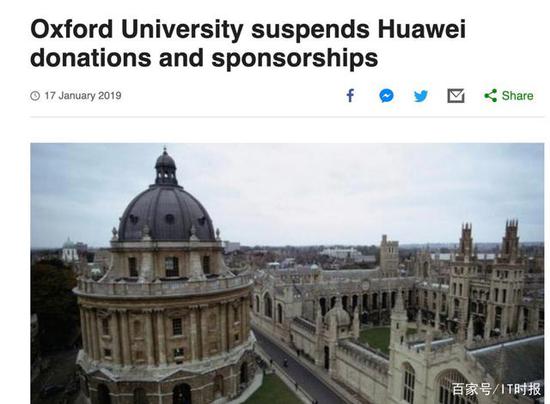This screenshot has width=550, height=404.
Task: Tweet the article with Twitter bird icon
Action: click(421, 96)
